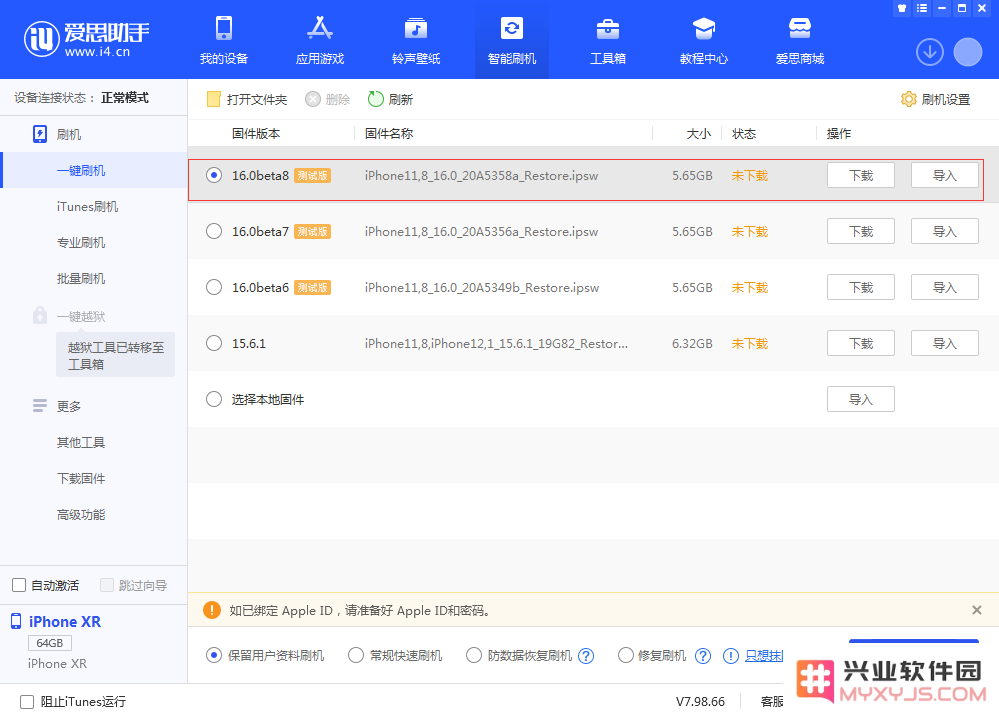Choose 常规快速刷机 option
999x718 pixels.
356,656
